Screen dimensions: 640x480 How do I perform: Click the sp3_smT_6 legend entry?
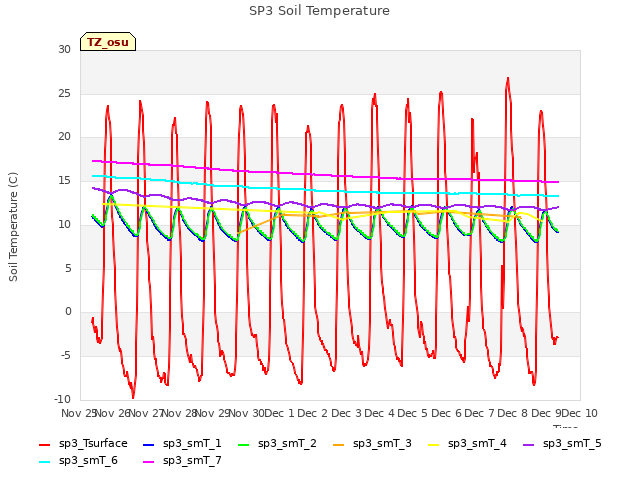coord(78,461)
